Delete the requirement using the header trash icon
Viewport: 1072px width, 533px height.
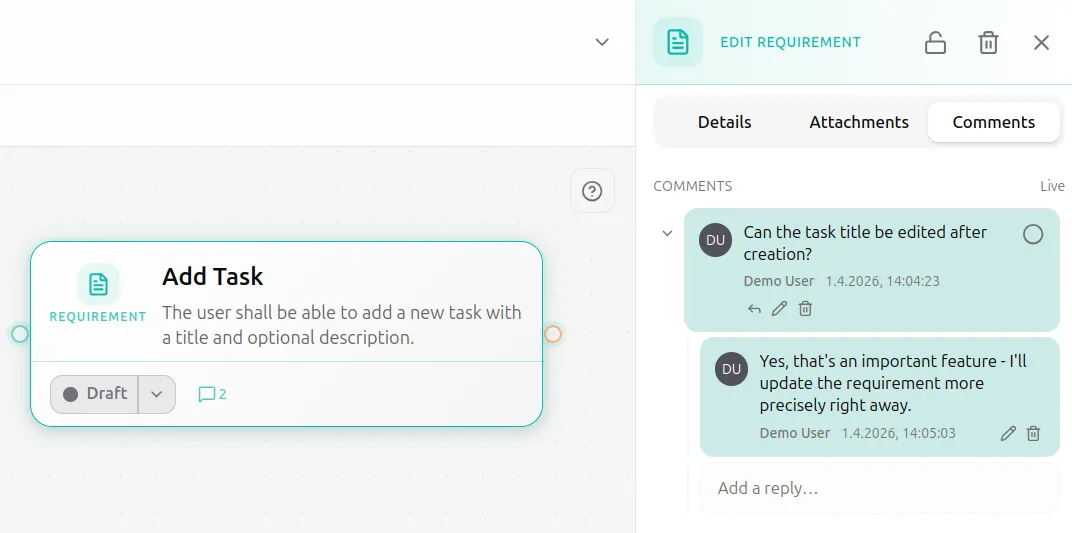988,42
